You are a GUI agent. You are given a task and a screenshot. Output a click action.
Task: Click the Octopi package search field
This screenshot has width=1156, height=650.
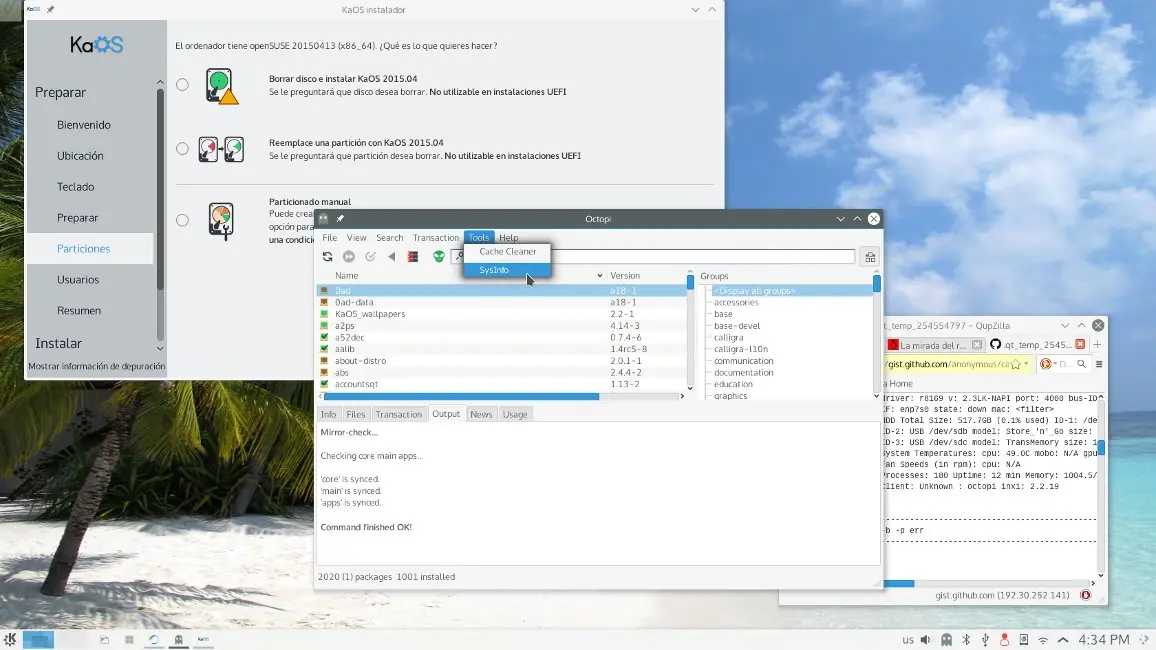pyautogui.click(x=703, y=256)
